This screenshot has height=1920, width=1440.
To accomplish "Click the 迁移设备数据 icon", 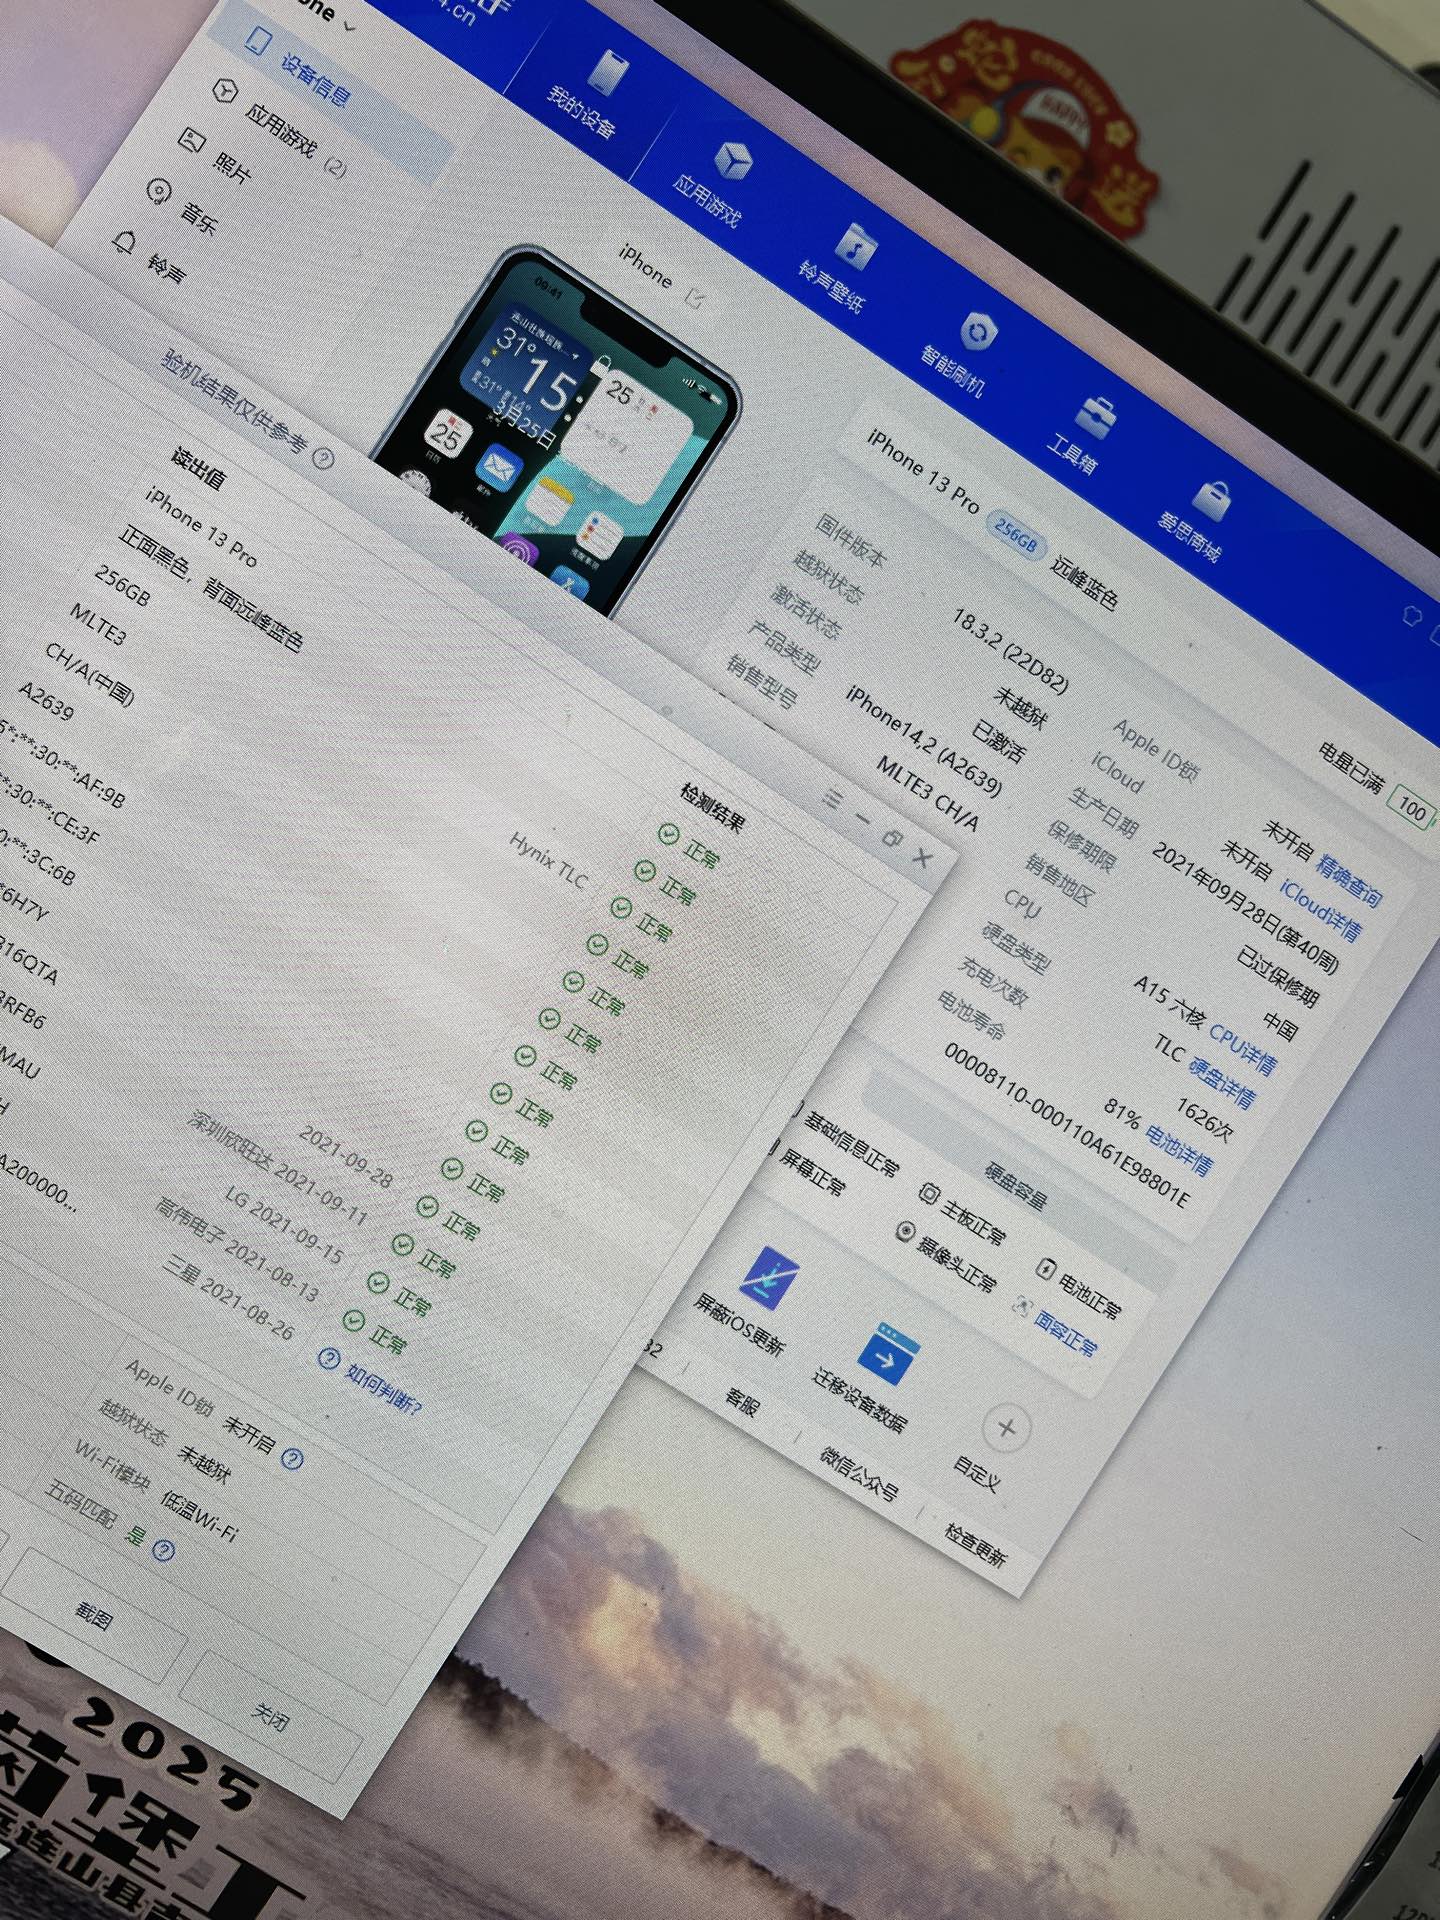I will coord(888,1355).
